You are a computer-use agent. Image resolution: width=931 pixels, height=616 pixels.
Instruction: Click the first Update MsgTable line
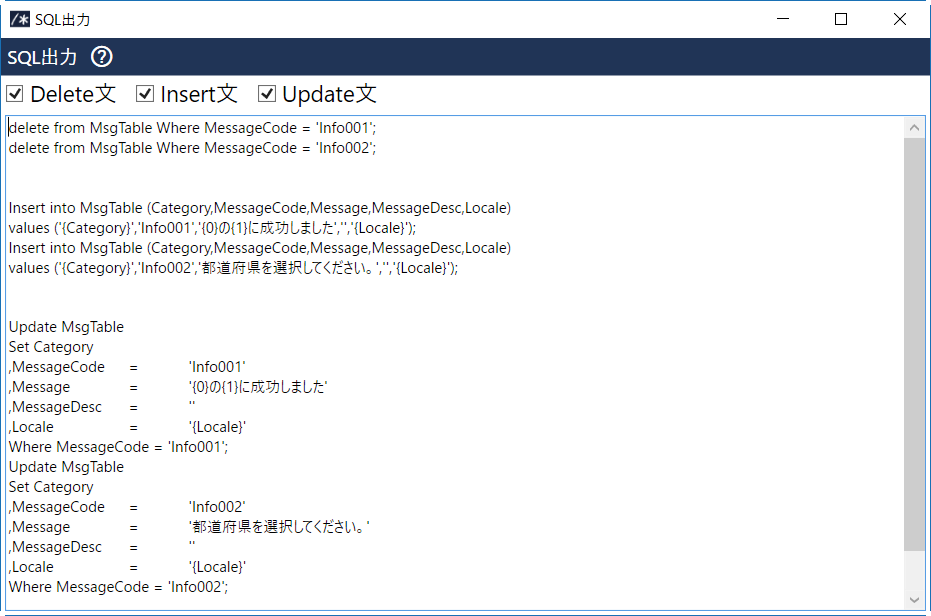pyautogui.click(x=67, y=327)
